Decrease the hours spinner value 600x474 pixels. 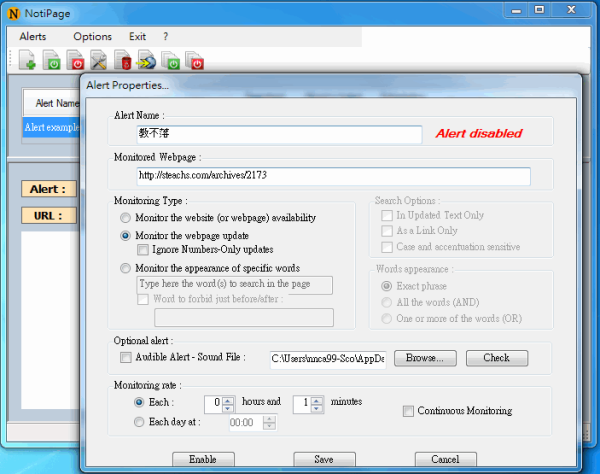coord(228,408)
